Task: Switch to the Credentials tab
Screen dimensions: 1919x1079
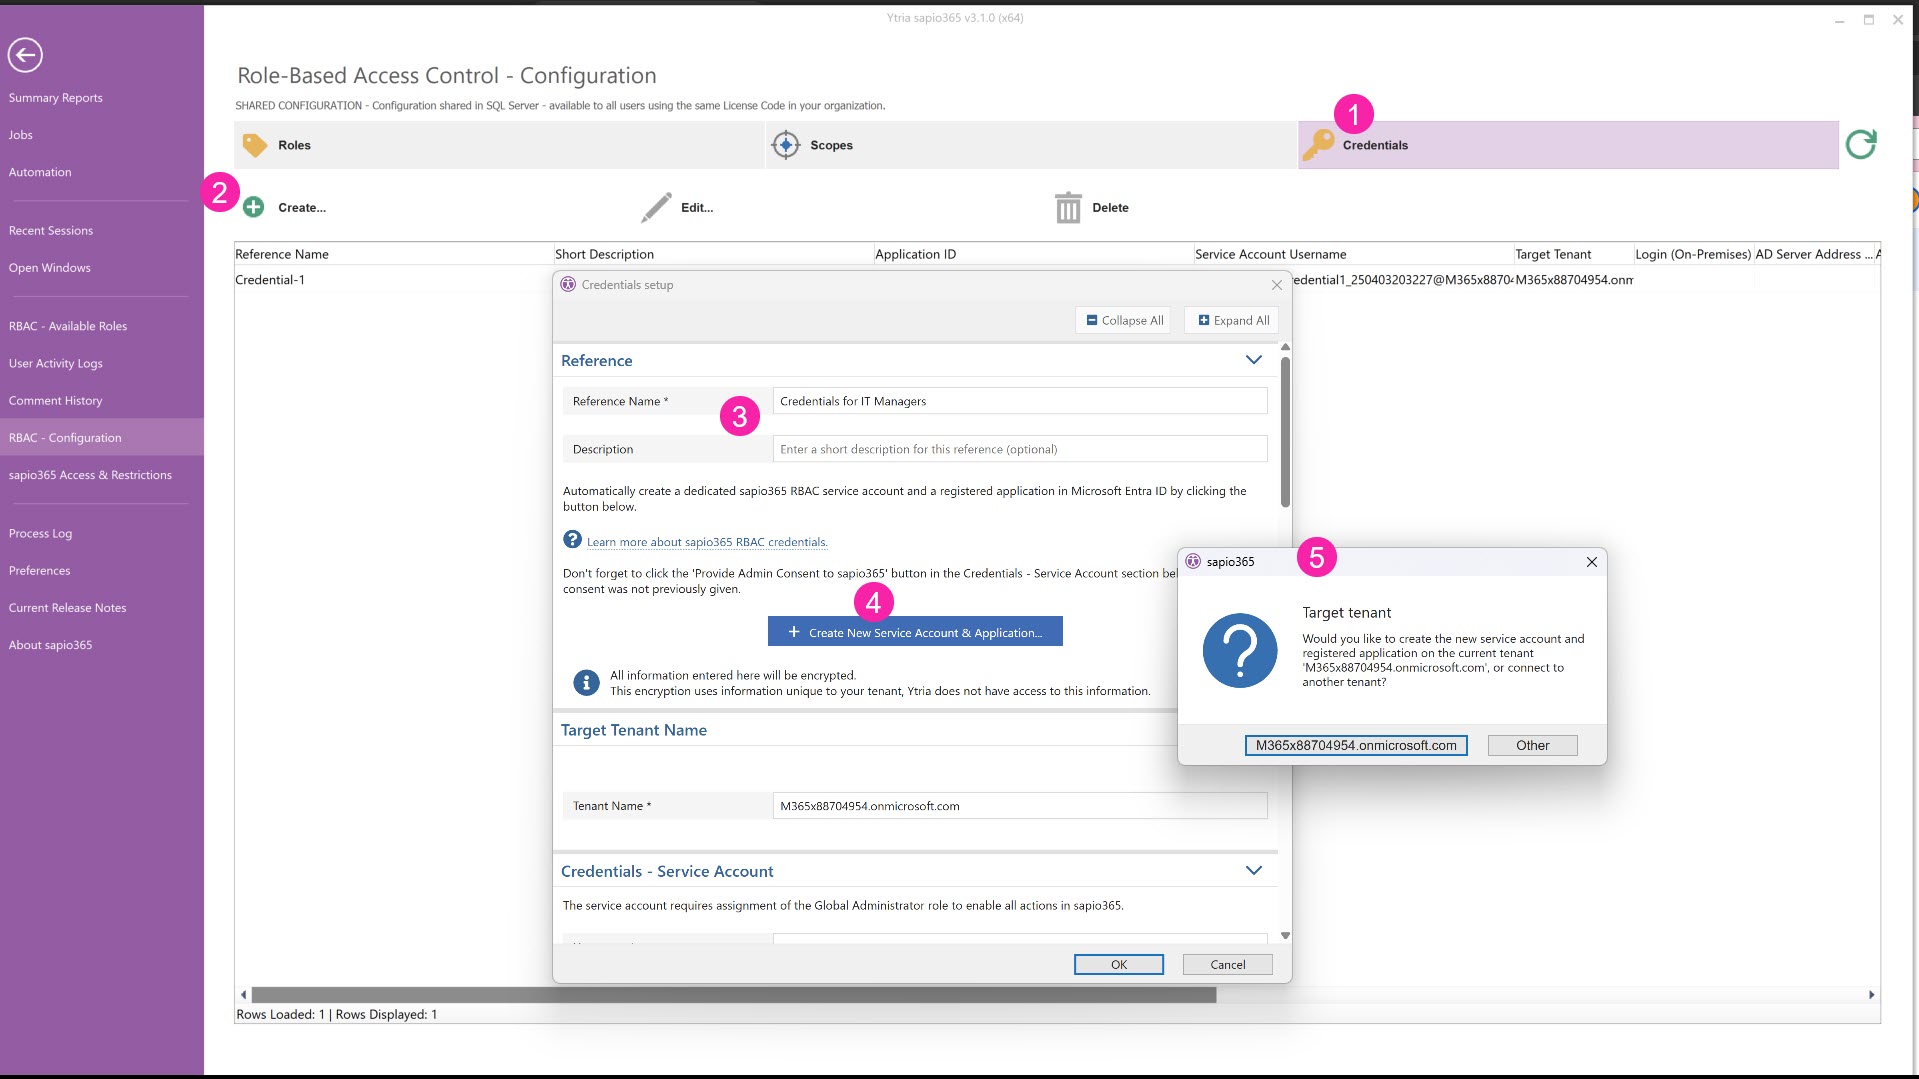Action: click(x=1374, y=145)
